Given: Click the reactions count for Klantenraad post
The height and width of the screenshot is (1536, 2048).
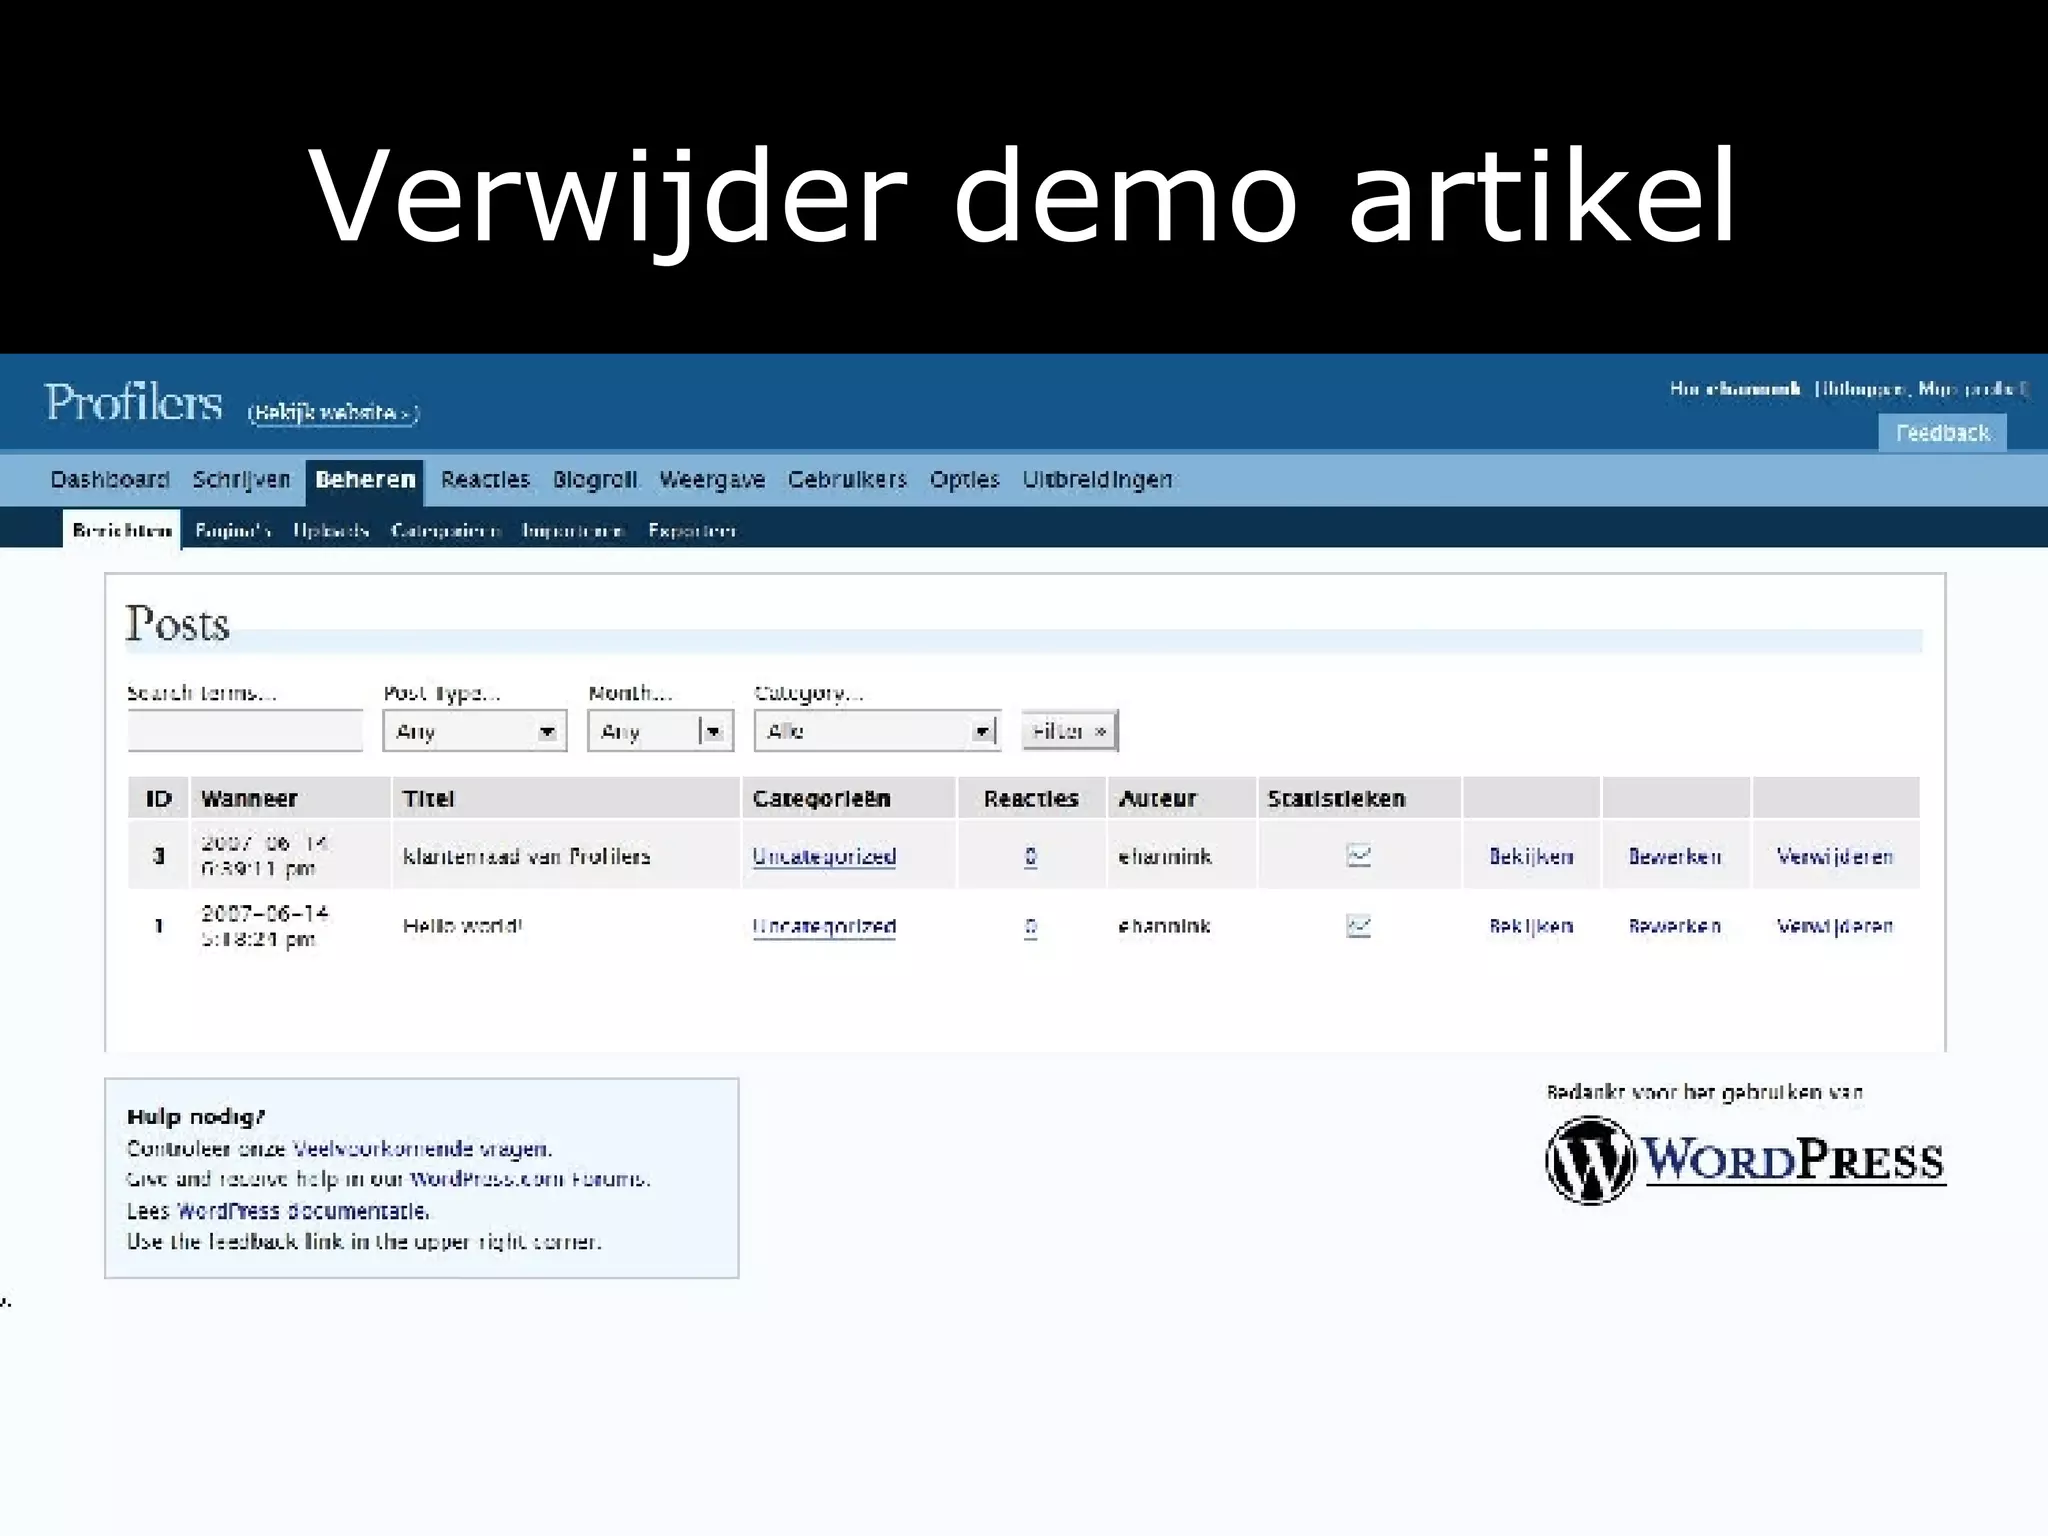Looking at the screenshot, I should tap(1030, 856).
